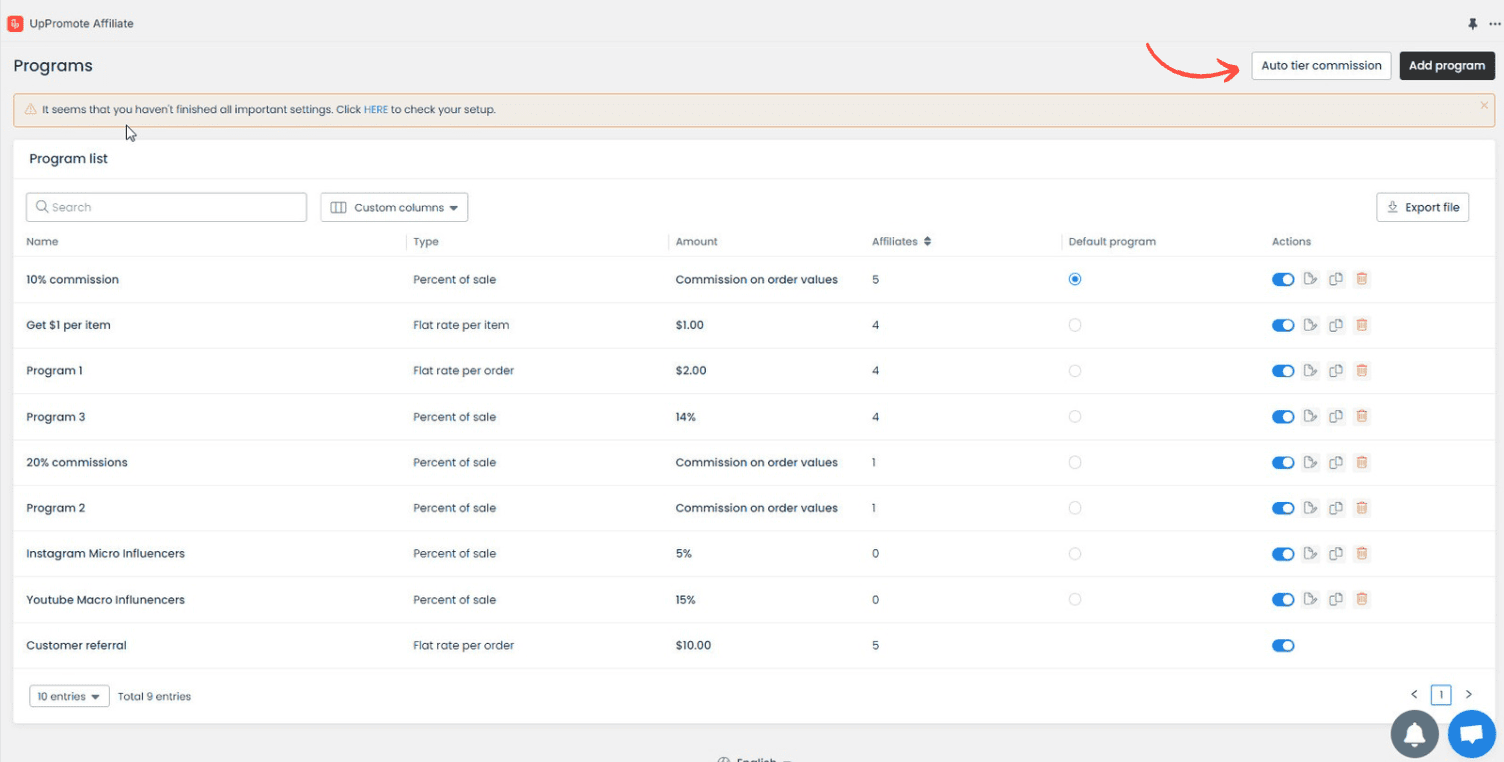The width and height of the screenshot is (1504, 762).
Task: Click the Add program button
Action: [1447, 65]
